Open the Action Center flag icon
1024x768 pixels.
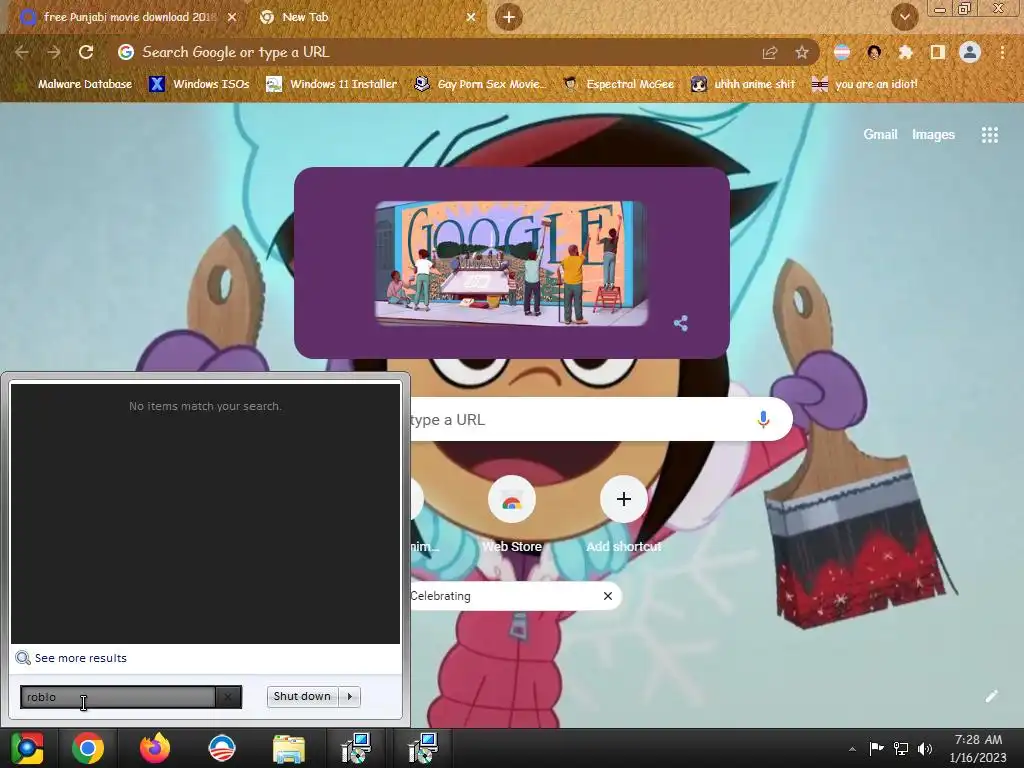(x=876, y=748)
